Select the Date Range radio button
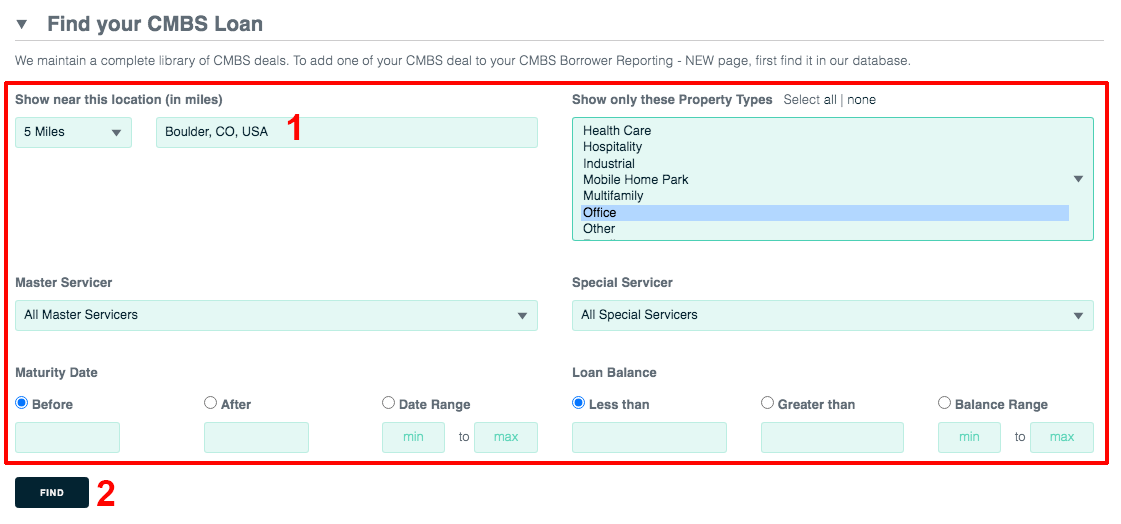 [x=388, y=403]
